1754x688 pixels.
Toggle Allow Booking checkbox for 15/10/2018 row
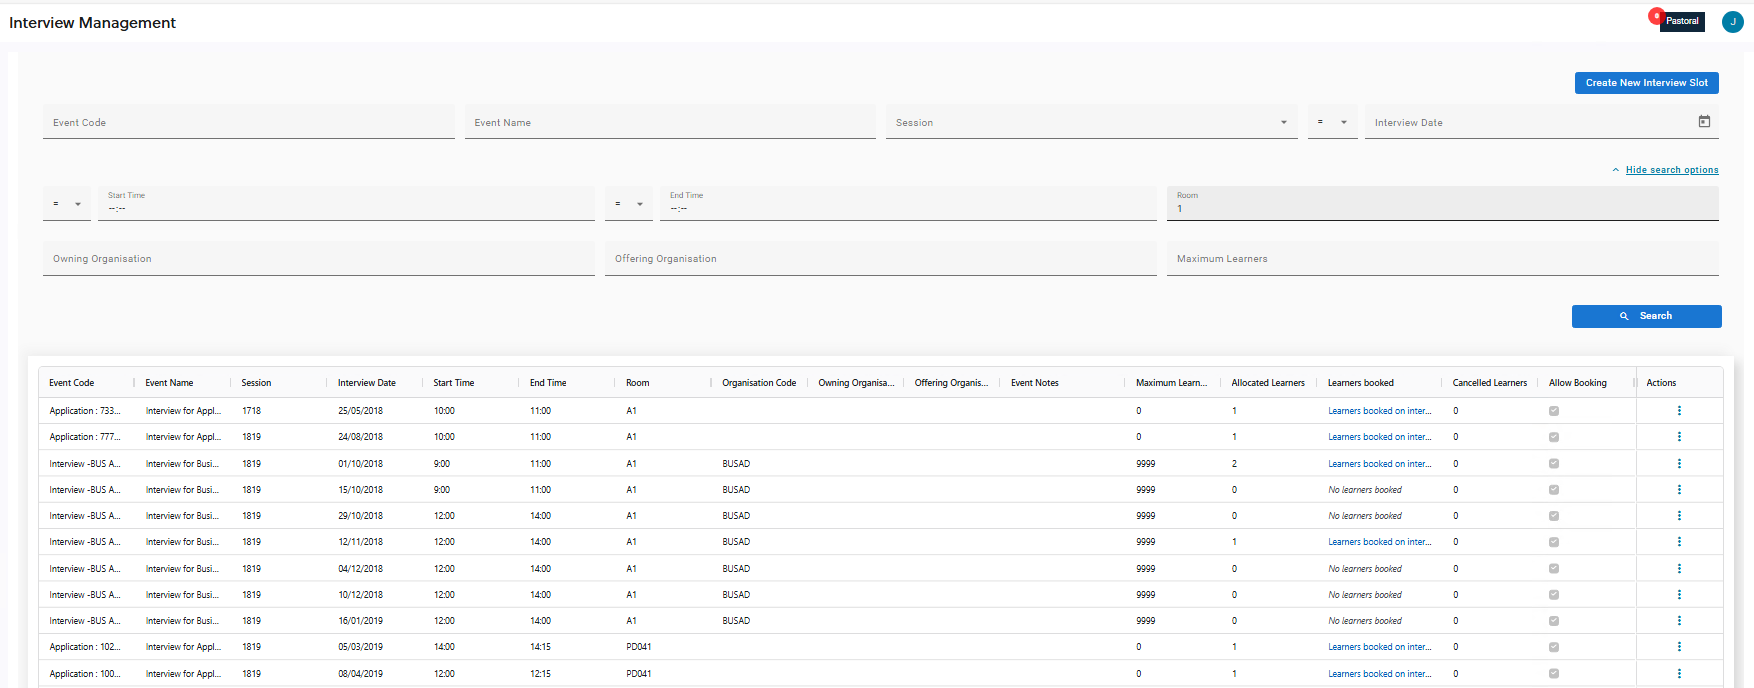click(x=1553, y=490)
